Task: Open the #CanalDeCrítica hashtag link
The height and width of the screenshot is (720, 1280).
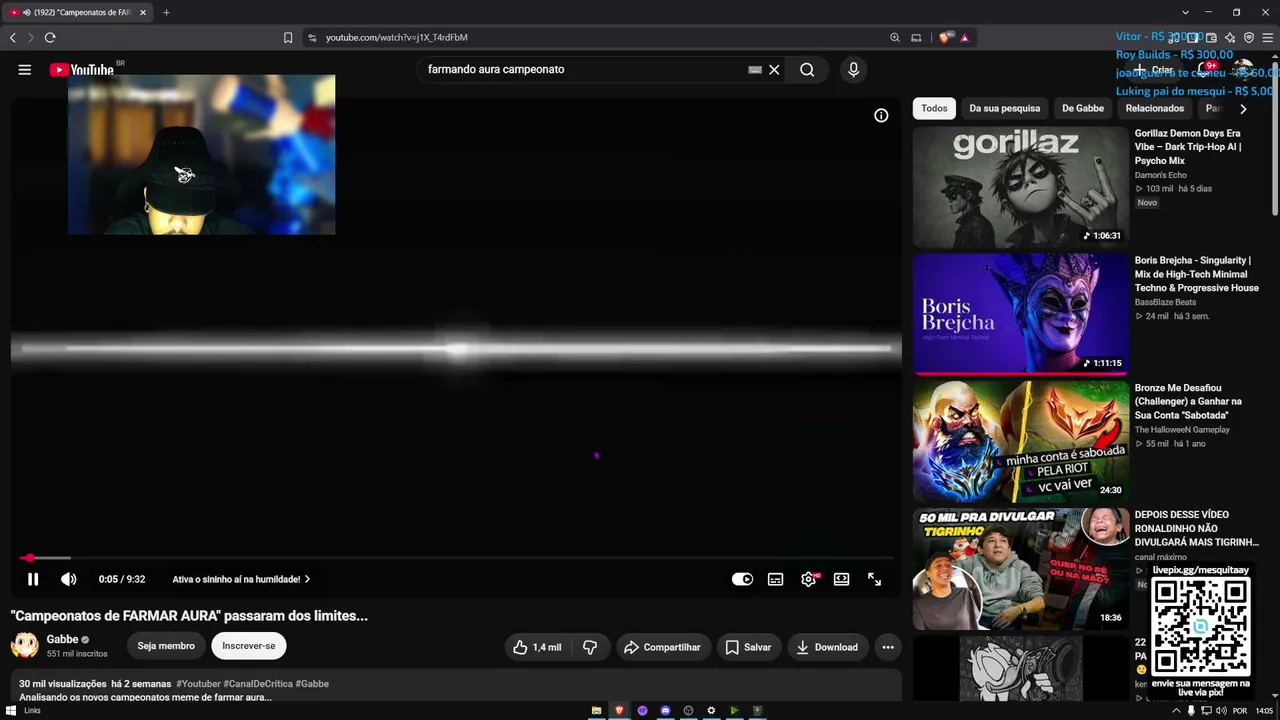Action: [258, 684]
